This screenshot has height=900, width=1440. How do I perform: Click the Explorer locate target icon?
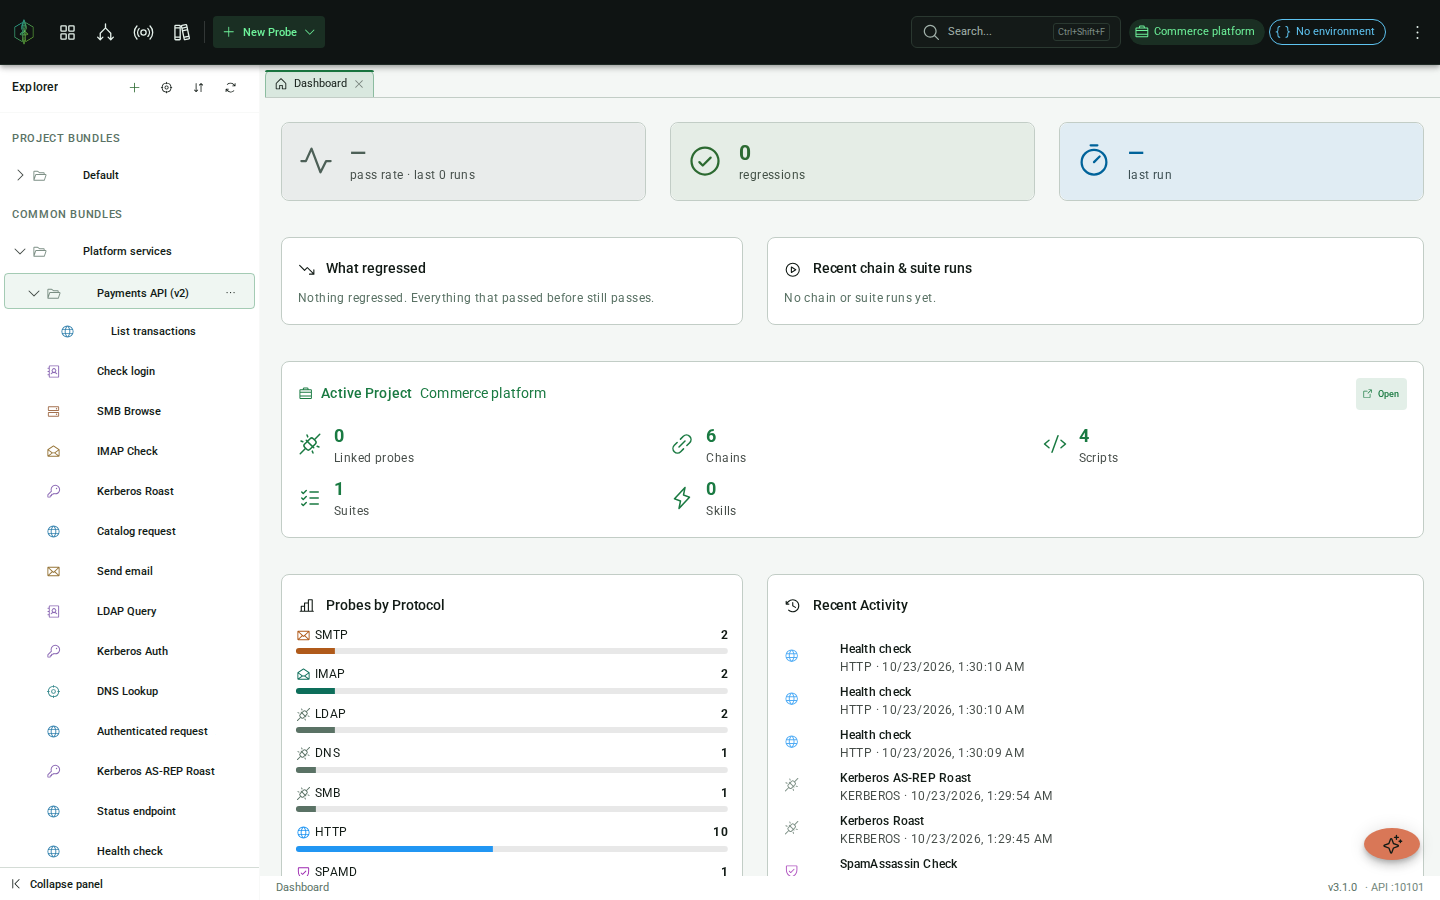click(x=166, y=87)
